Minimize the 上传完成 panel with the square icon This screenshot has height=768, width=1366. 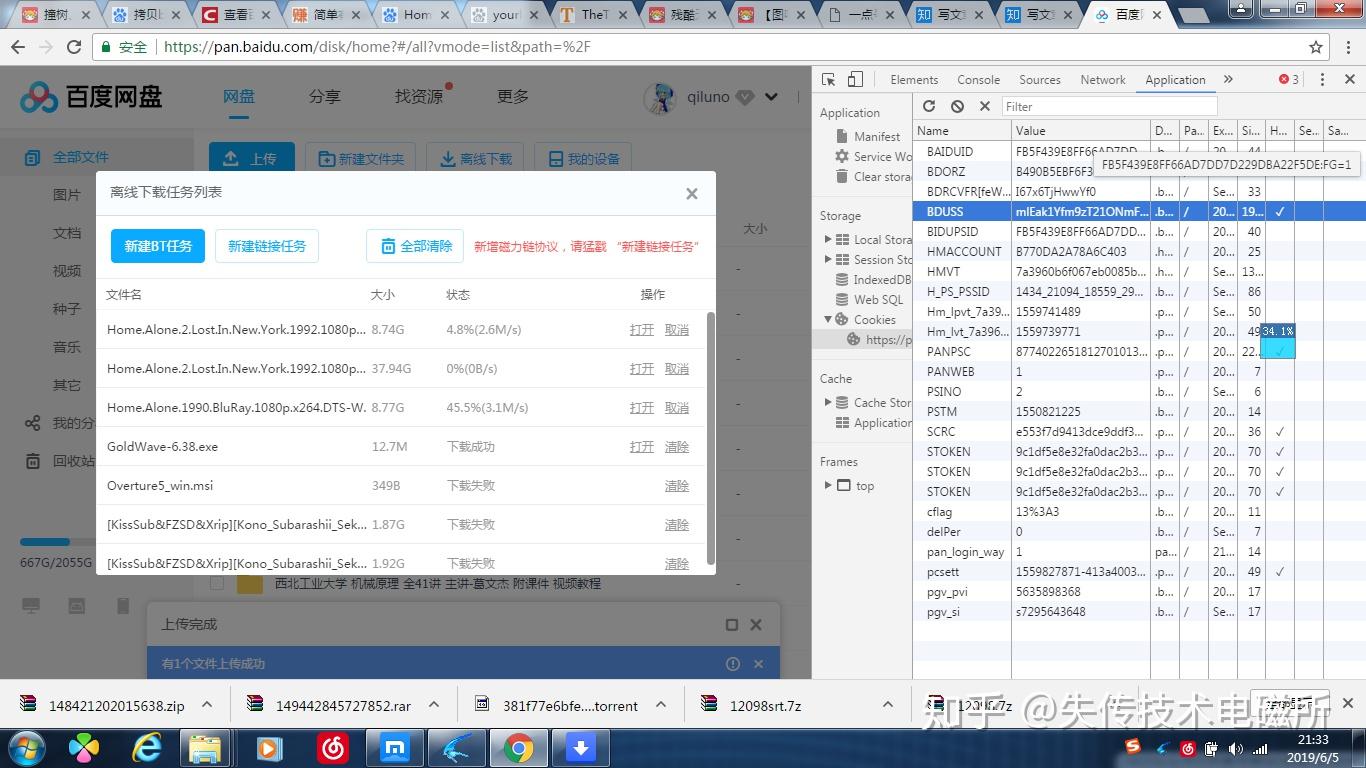point(731,625)
